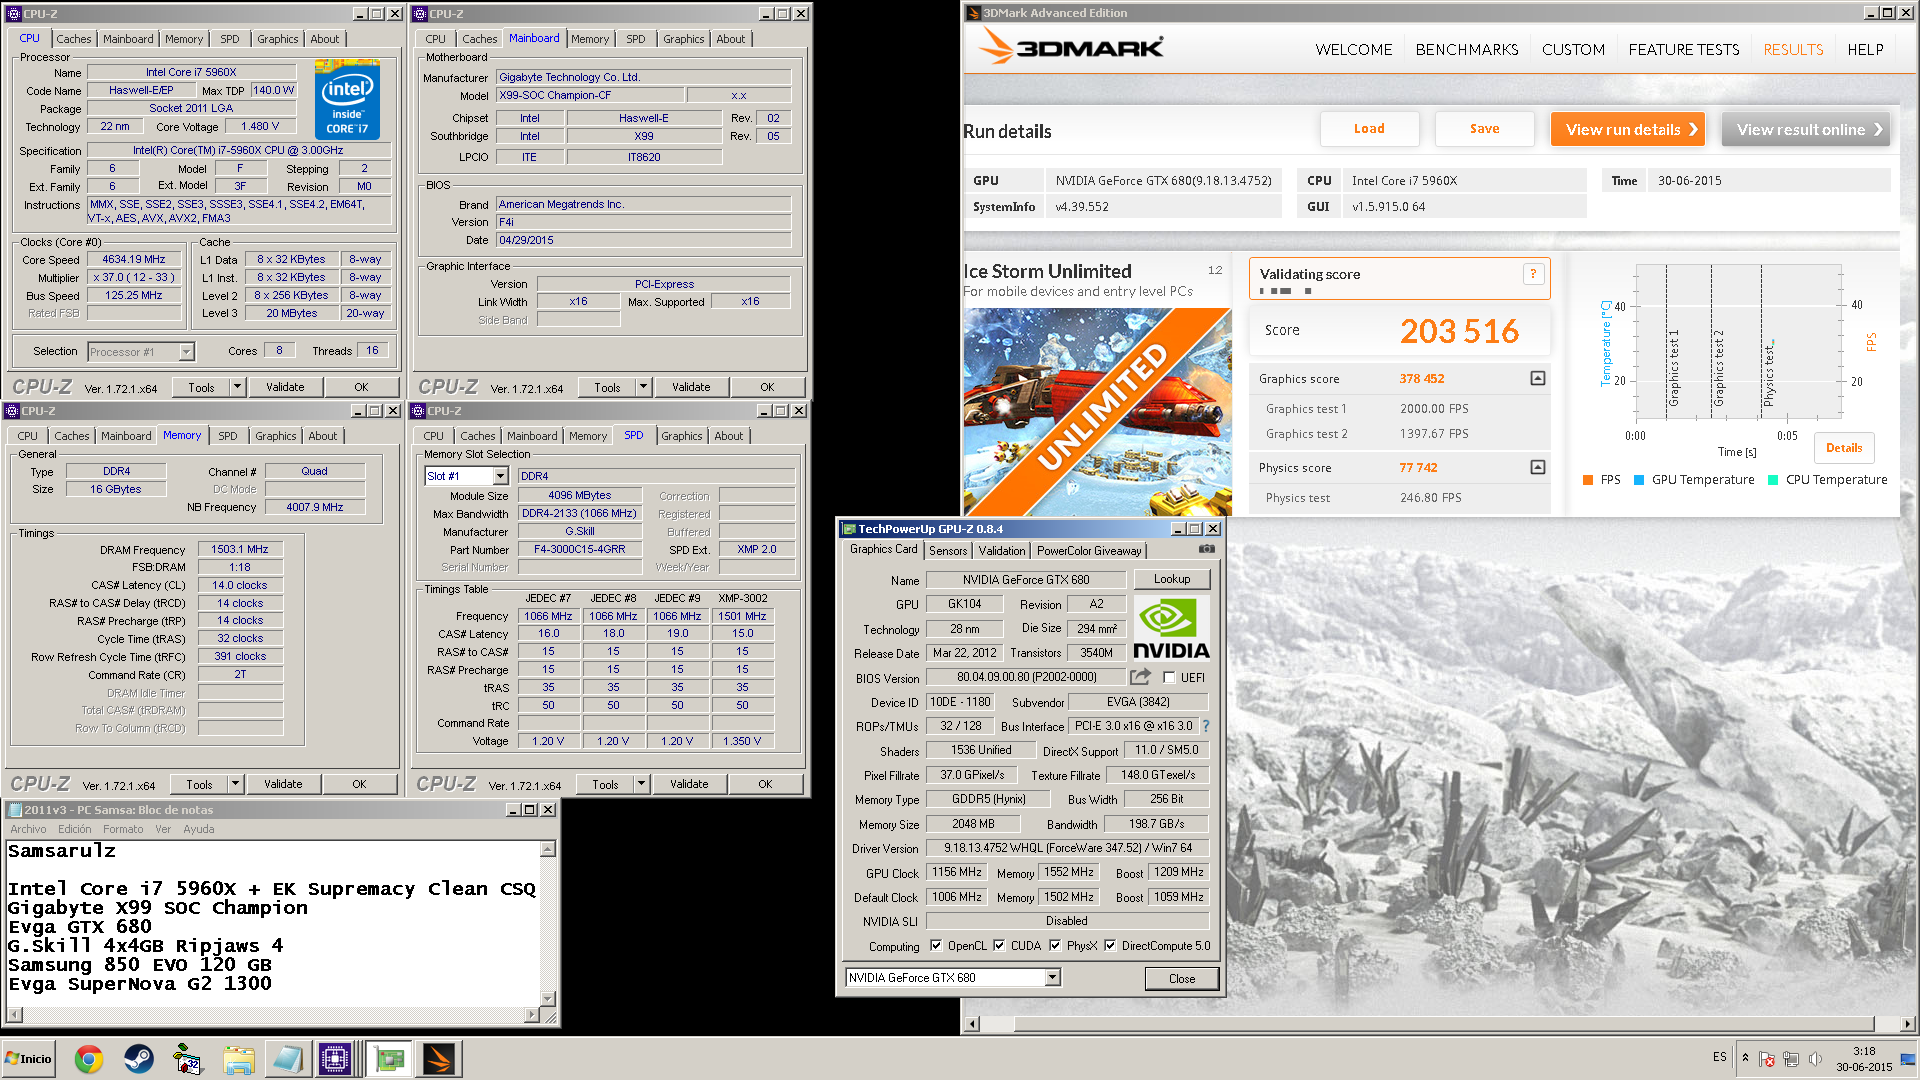Screen dimensions: 1920x1080
Task: Collapse the Physics score section
Action: point(1537,468)
